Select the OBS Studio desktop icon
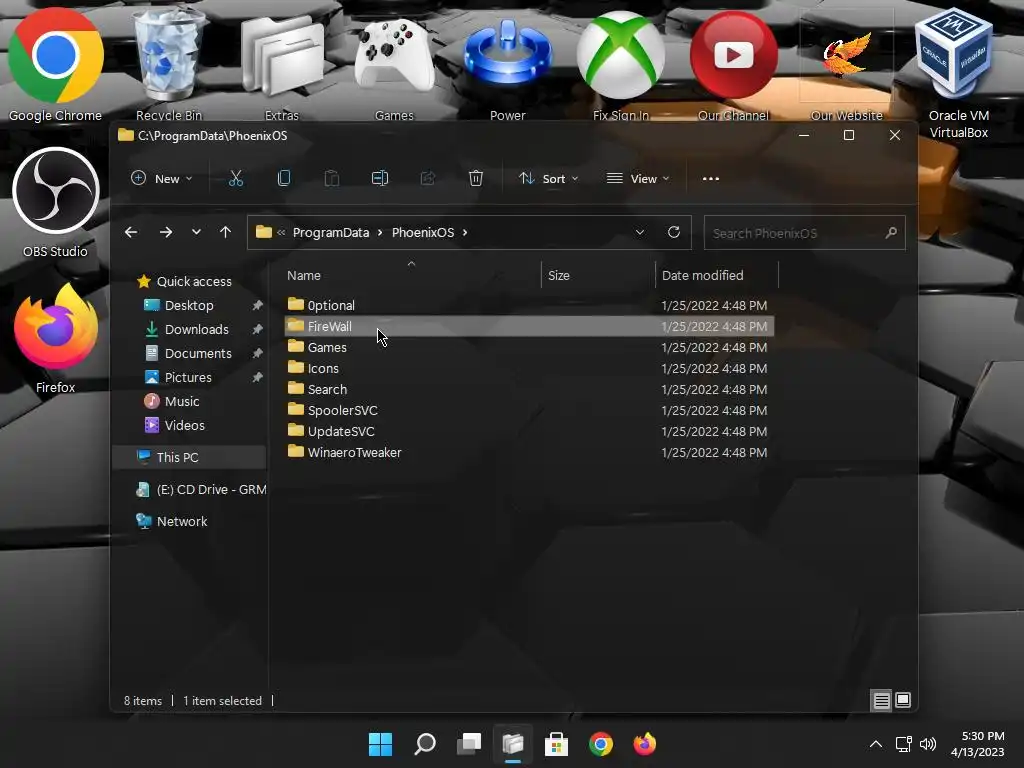The image size is (1024, 768). 56,202
